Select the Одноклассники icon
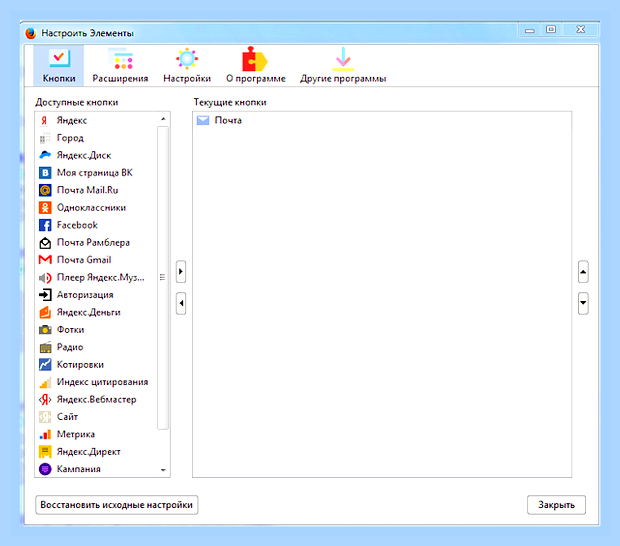 45,208
